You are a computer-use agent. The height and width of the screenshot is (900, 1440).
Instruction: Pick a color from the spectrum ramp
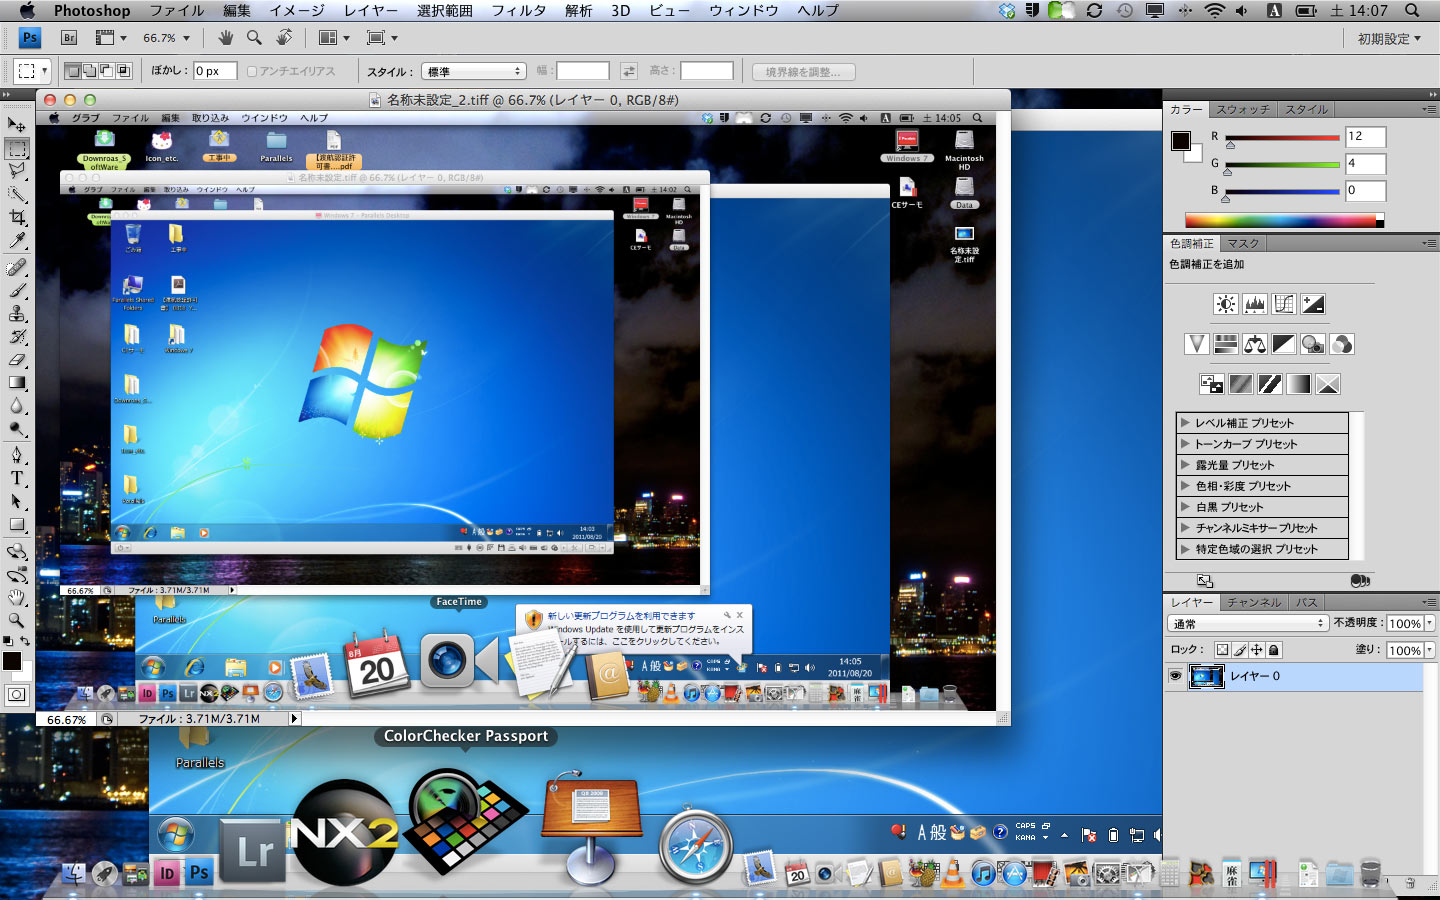[x=1284, y=220]
